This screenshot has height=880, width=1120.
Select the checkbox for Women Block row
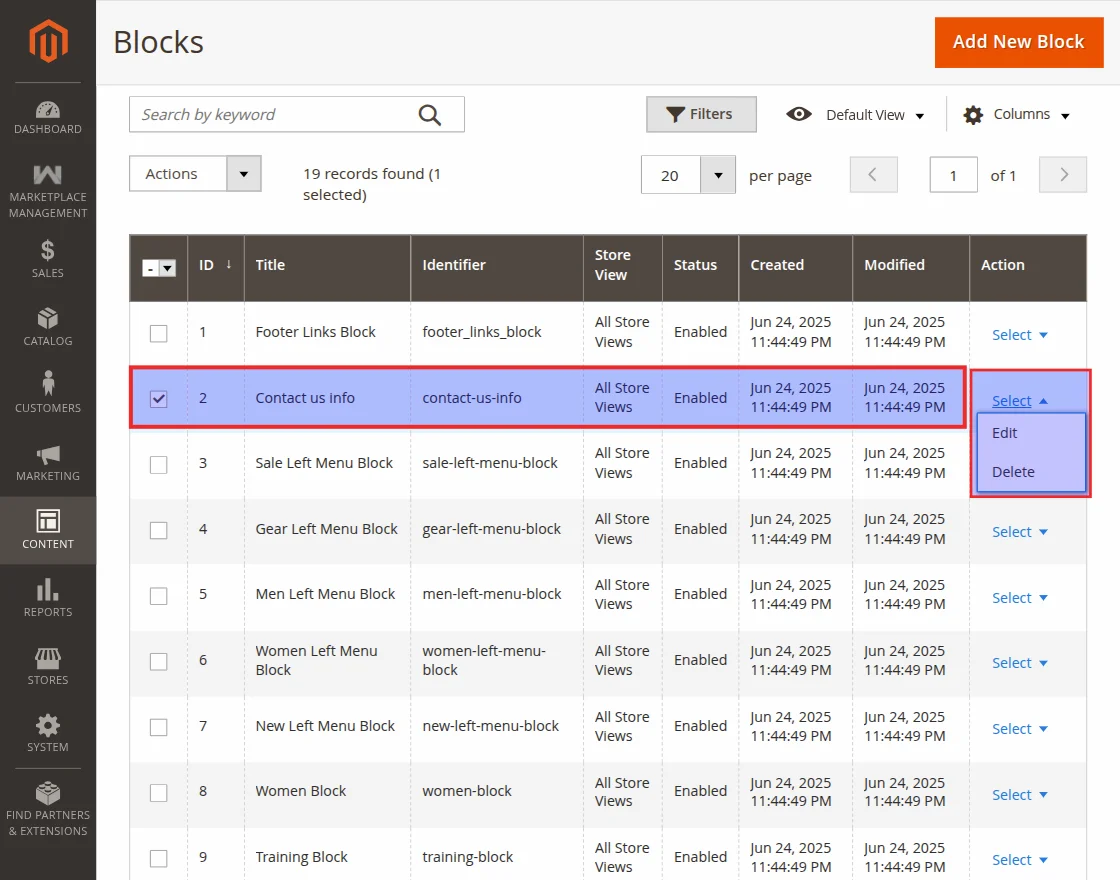[x=158, y=792]
